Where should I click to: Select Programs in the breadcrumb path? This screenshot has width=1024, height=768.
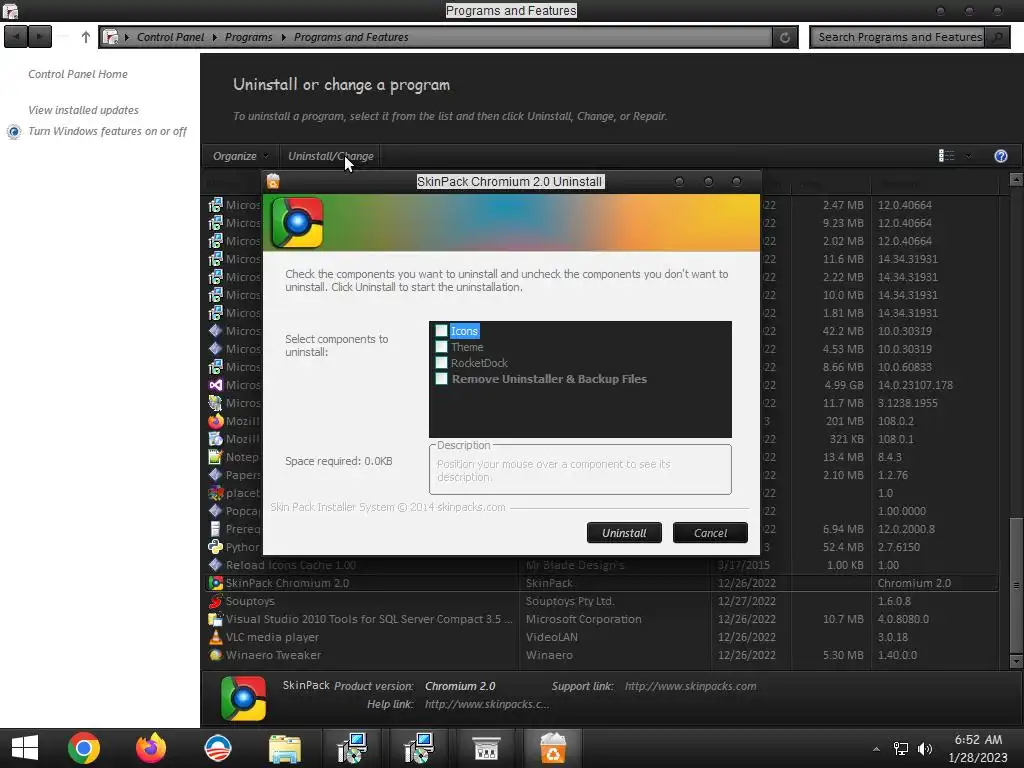click(x=248, y=37)
